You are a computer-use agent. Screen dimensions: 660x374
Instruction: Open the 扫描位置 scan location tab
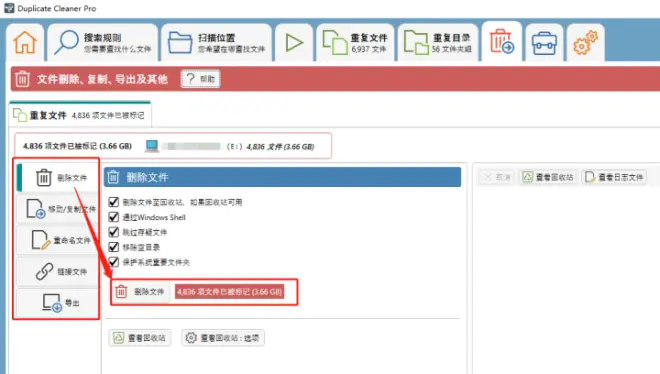216,42
